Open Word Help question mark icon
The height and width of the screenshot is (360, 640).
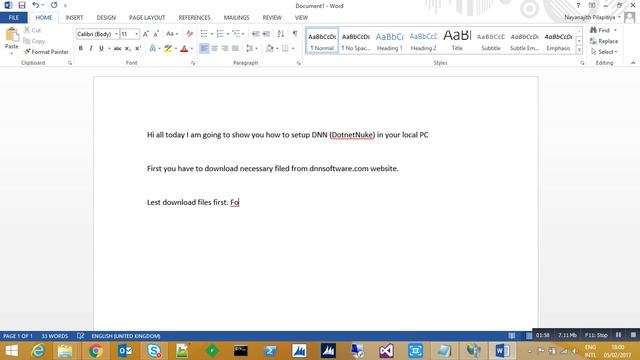(578, 5)
